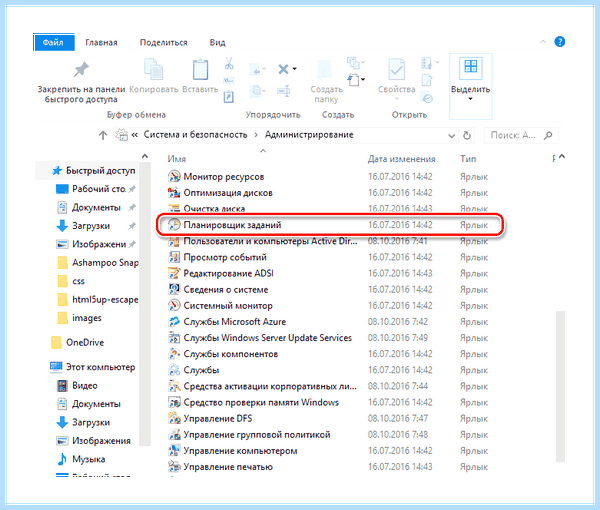Select Быстрый доступ in navigation pane
Screen dimensions: 600x510
click(x=93, y=171)
